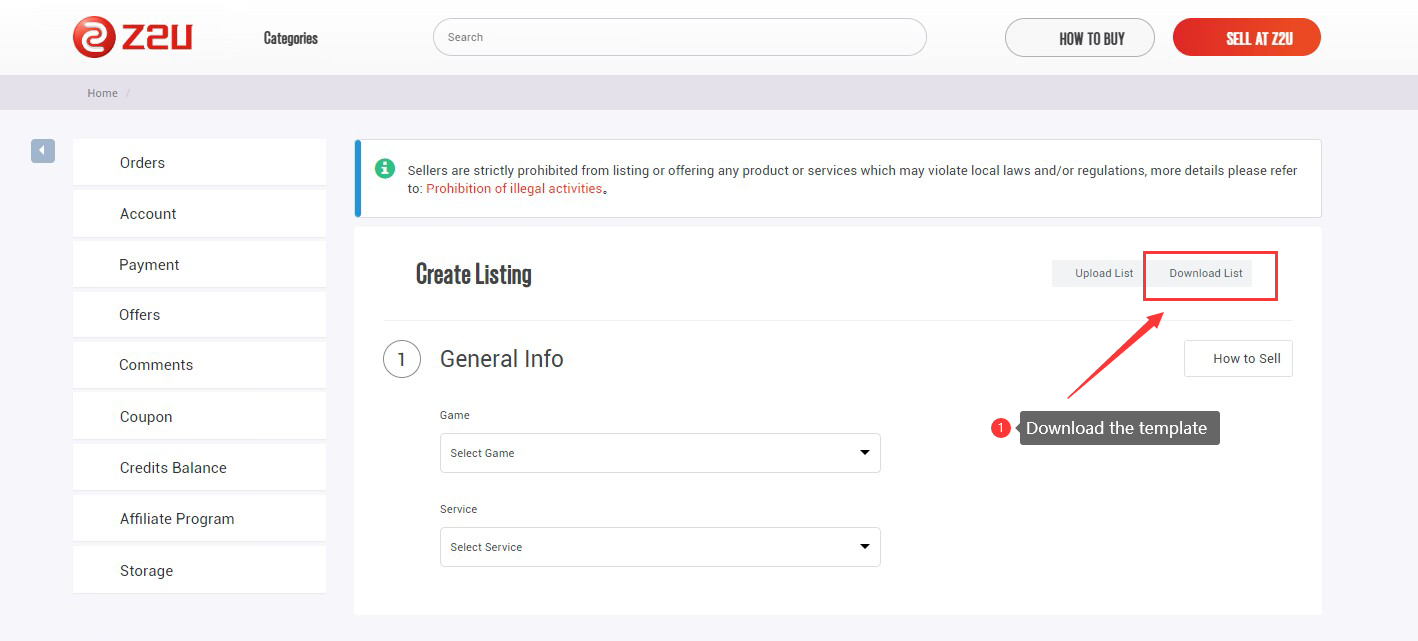This screenshot has width=1418, height=641.
Task: Open the Categories menu
Action: (290, 38)
